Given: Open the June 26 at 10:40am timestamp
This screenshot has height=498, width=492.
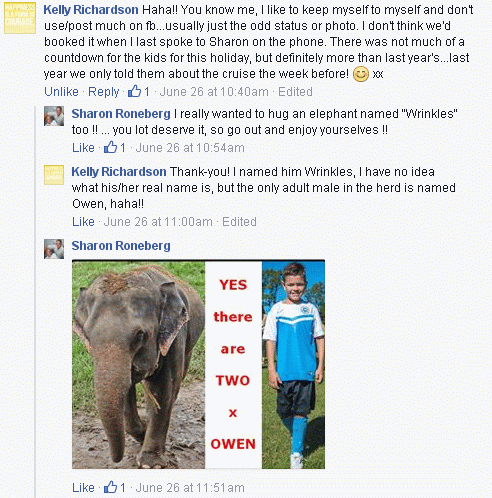Looking at the screenshot, I should (x=214, y=92).
